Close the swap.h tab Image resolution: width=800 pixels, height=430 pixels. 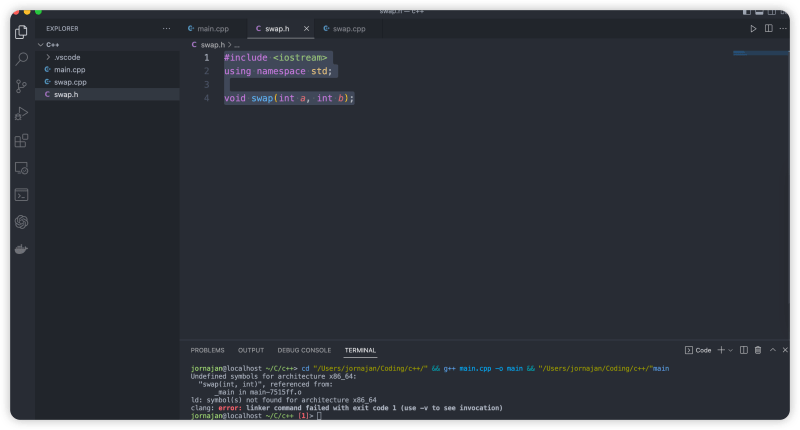tap(306, 29)
